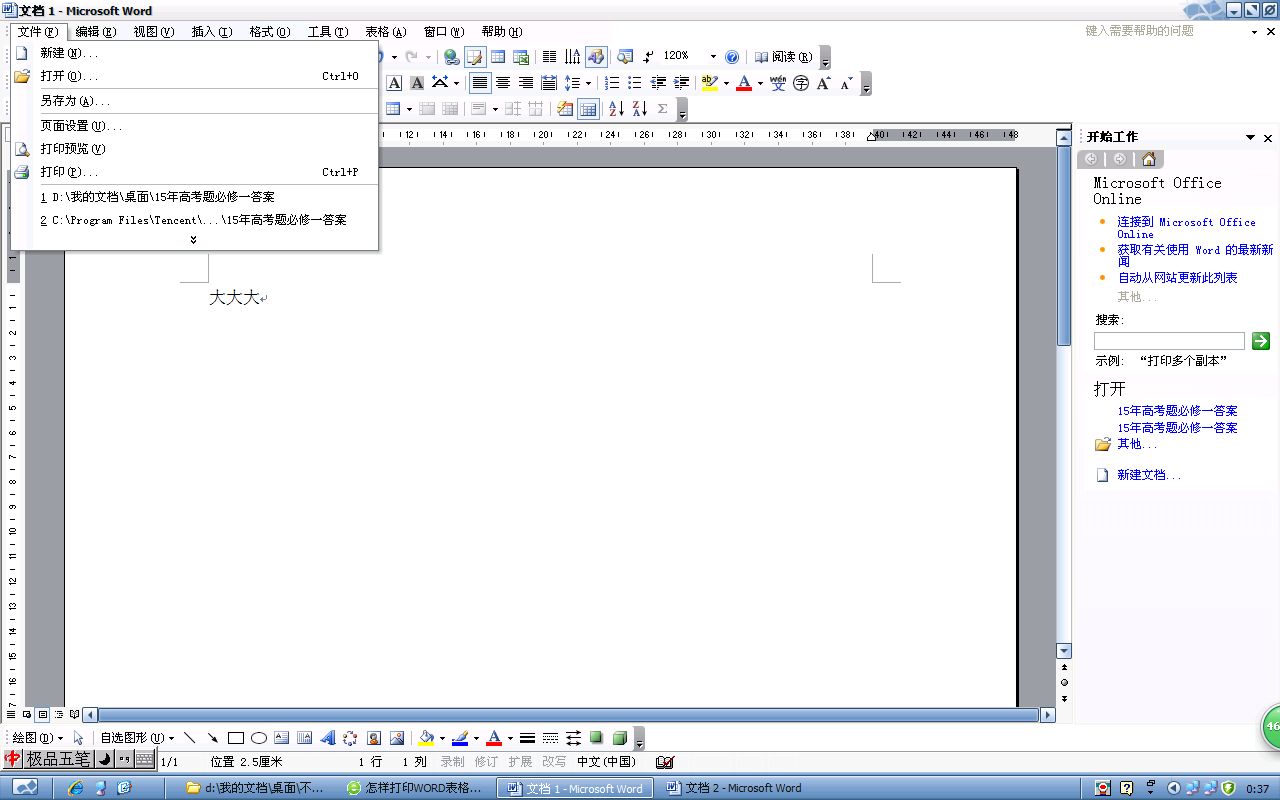Screen dimensions: 1280x800
Task: Open line color dropdown on drawing toolbar
Action: tap(476, 738)
